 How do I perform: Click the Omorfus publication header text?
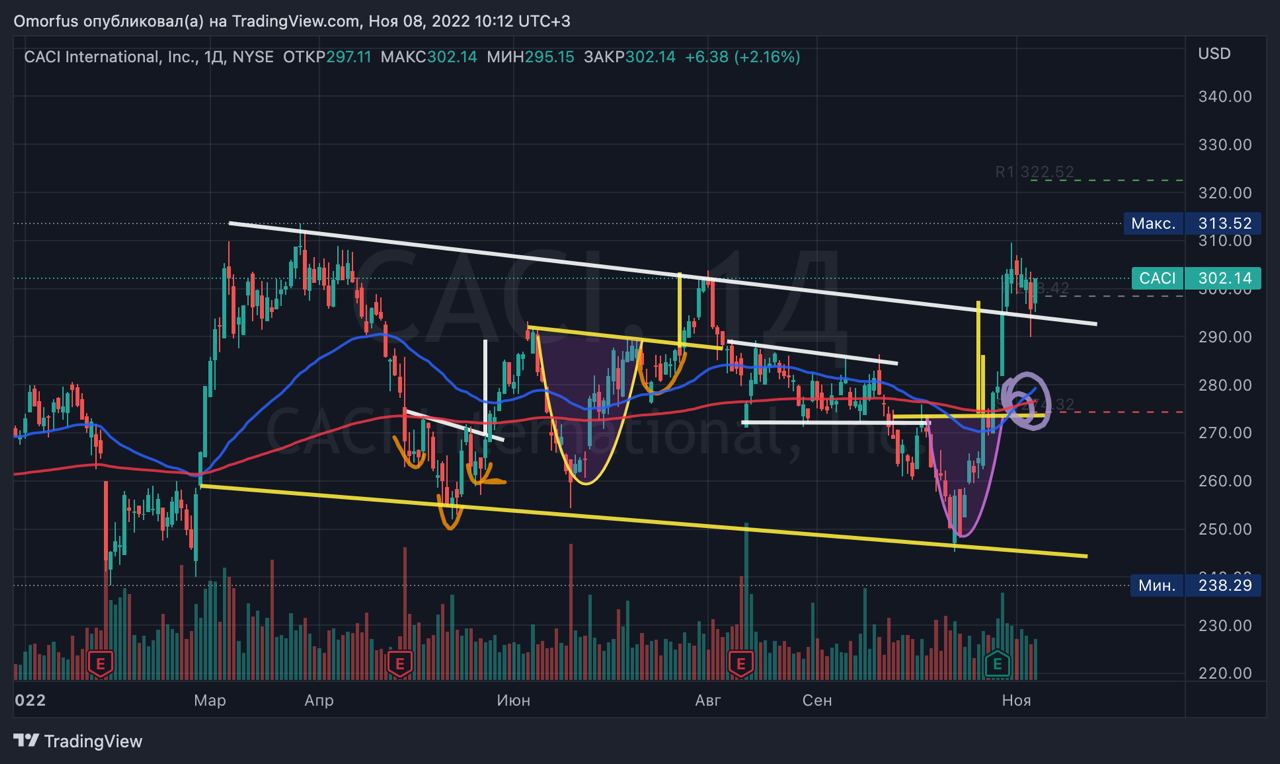(292, 20)
